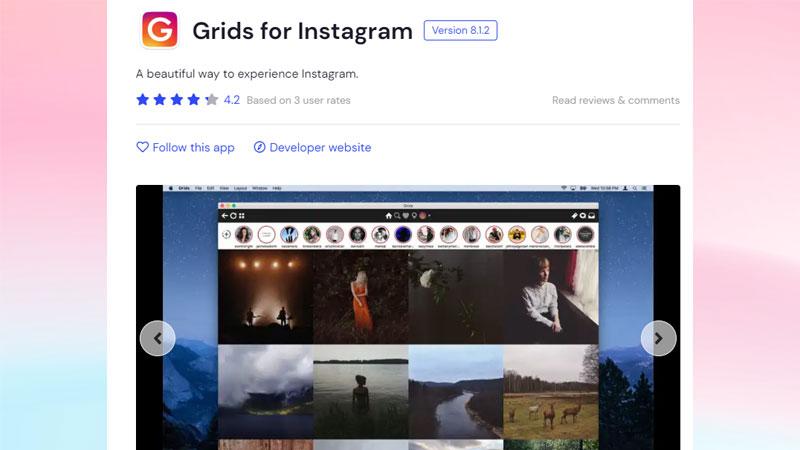Click the Follow this app link
This screenshot has width=800, height=450.
click(193, 147)
